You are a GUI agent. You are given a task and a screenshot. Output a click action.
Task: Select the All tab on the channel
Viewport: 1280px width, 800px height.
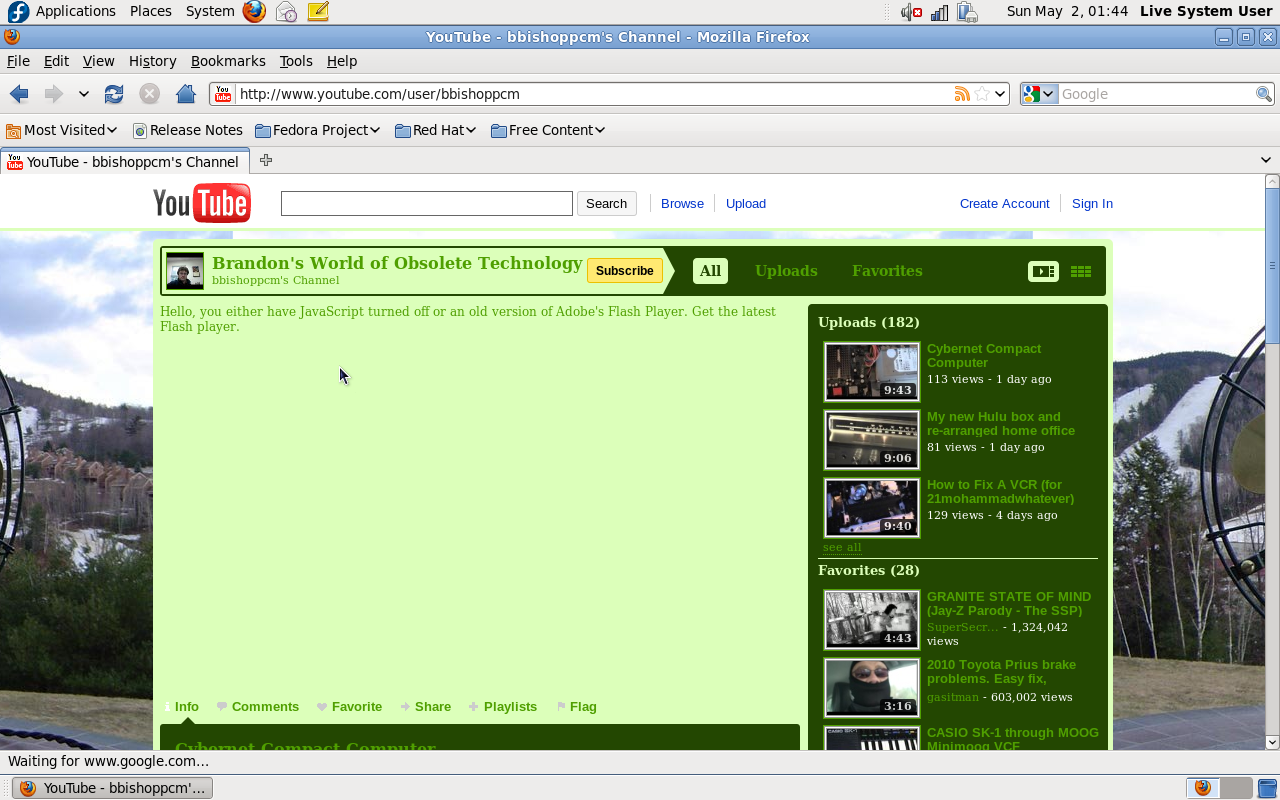pos(710,271)
